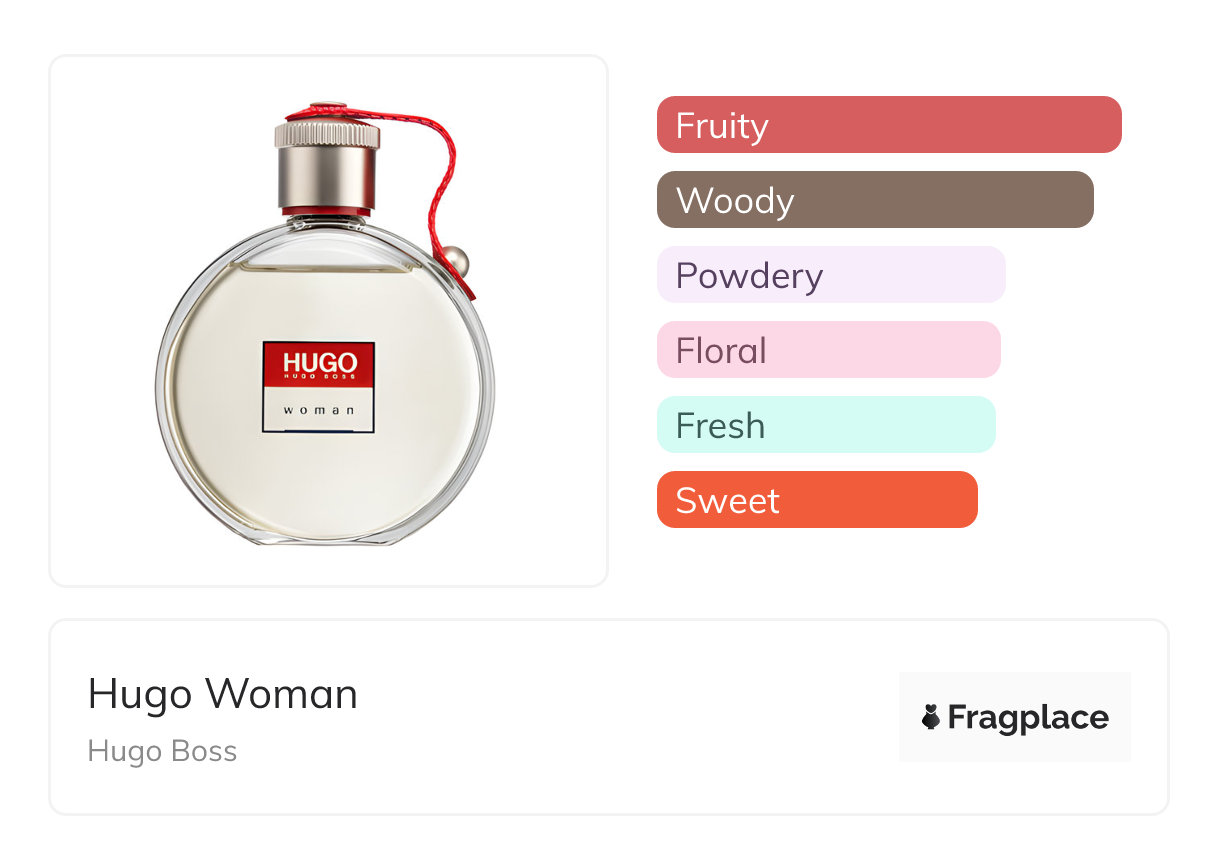Click the Hugo Woman title text
The width and height of the screenshot is (1218, 864).
(x=223, y=694)
